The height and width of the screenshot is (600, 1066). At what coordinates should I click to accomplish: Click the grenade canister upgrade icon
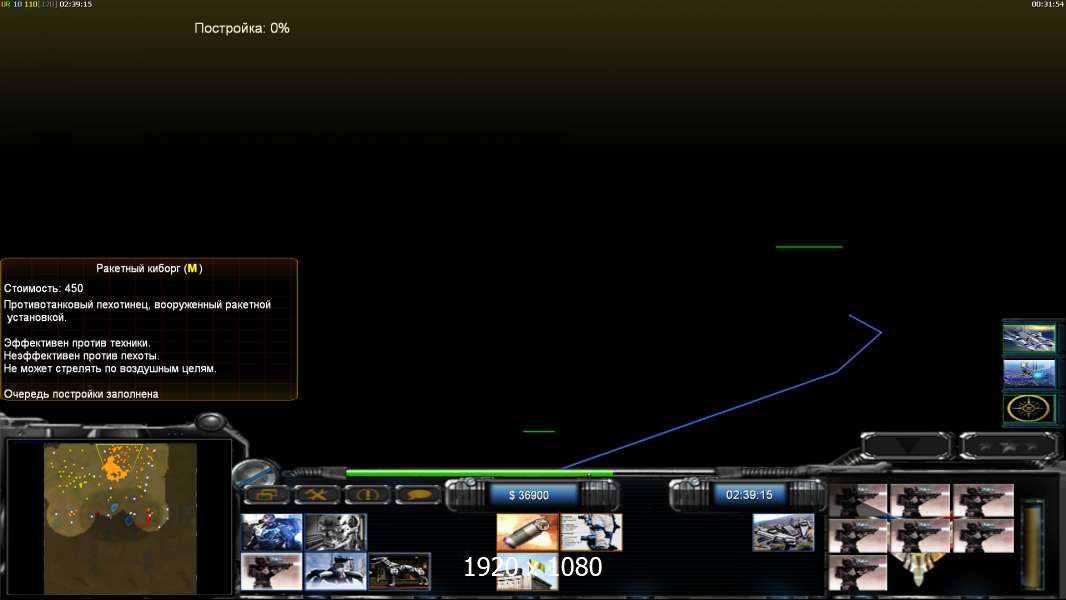[x=527, y=532]
